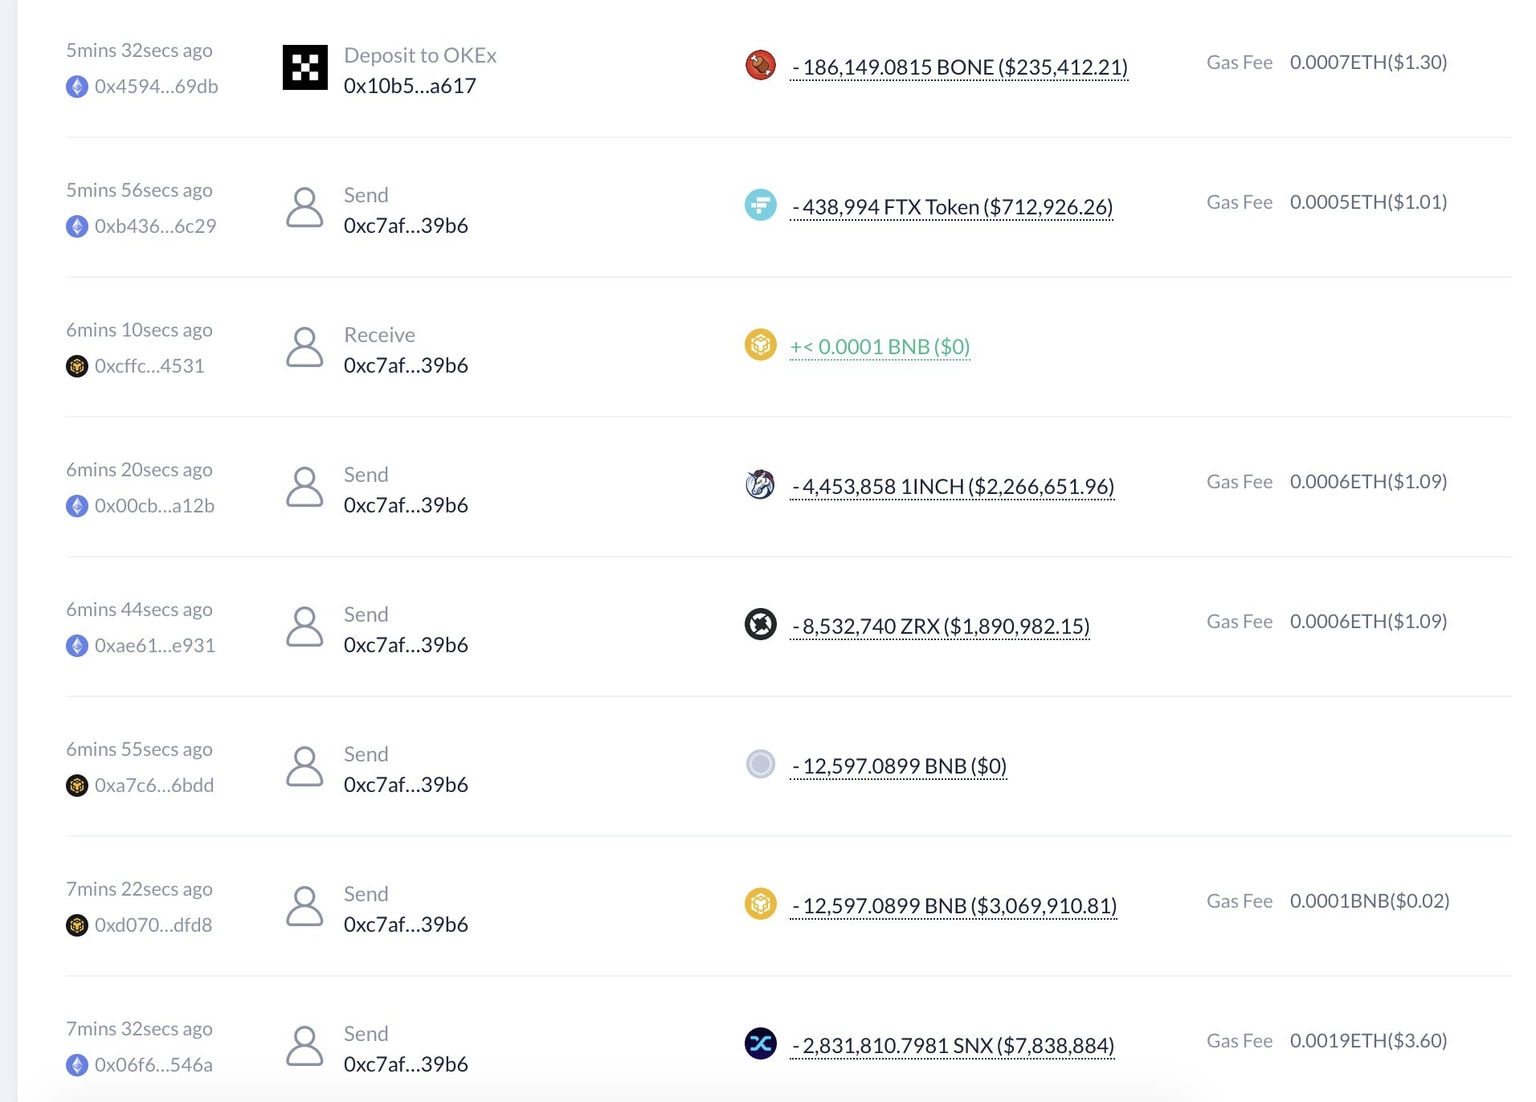Click the -438,994 FTX Token amount
This screenshot has width=1536, height=1102.
coord(951,207)
